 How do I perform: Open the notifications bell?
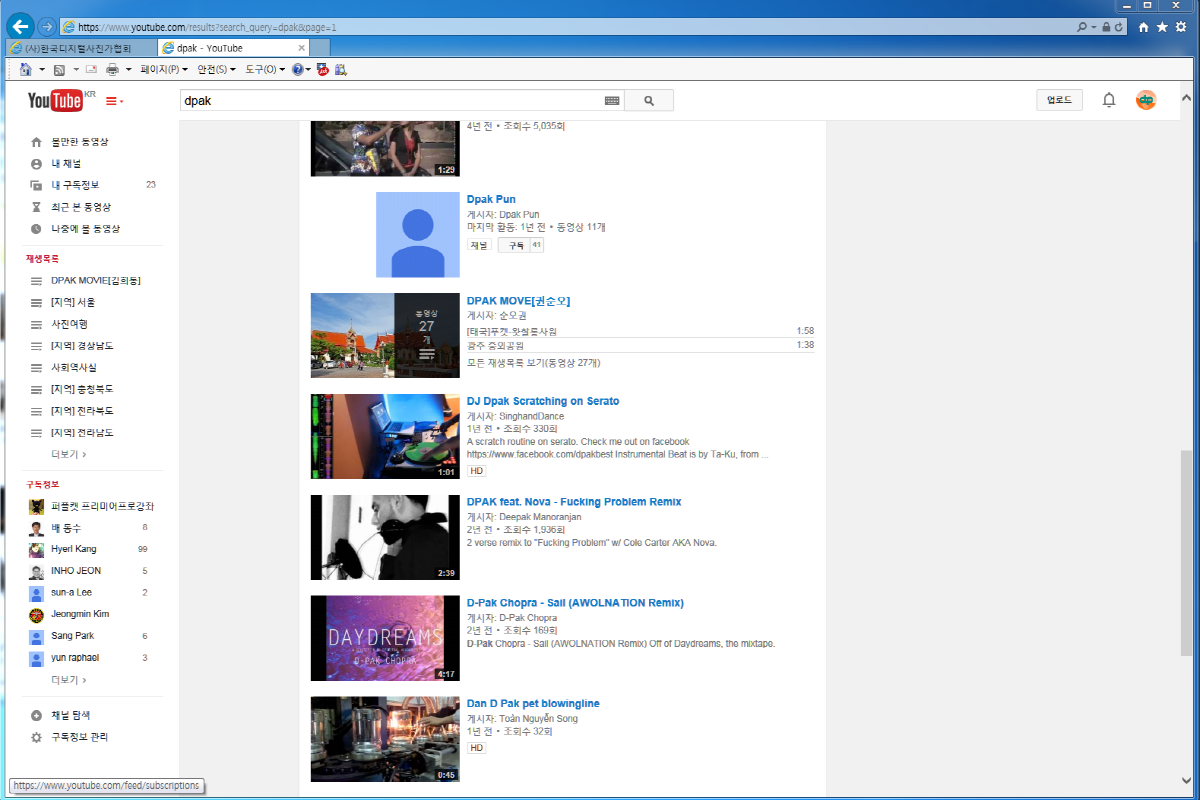point(1108,100)
